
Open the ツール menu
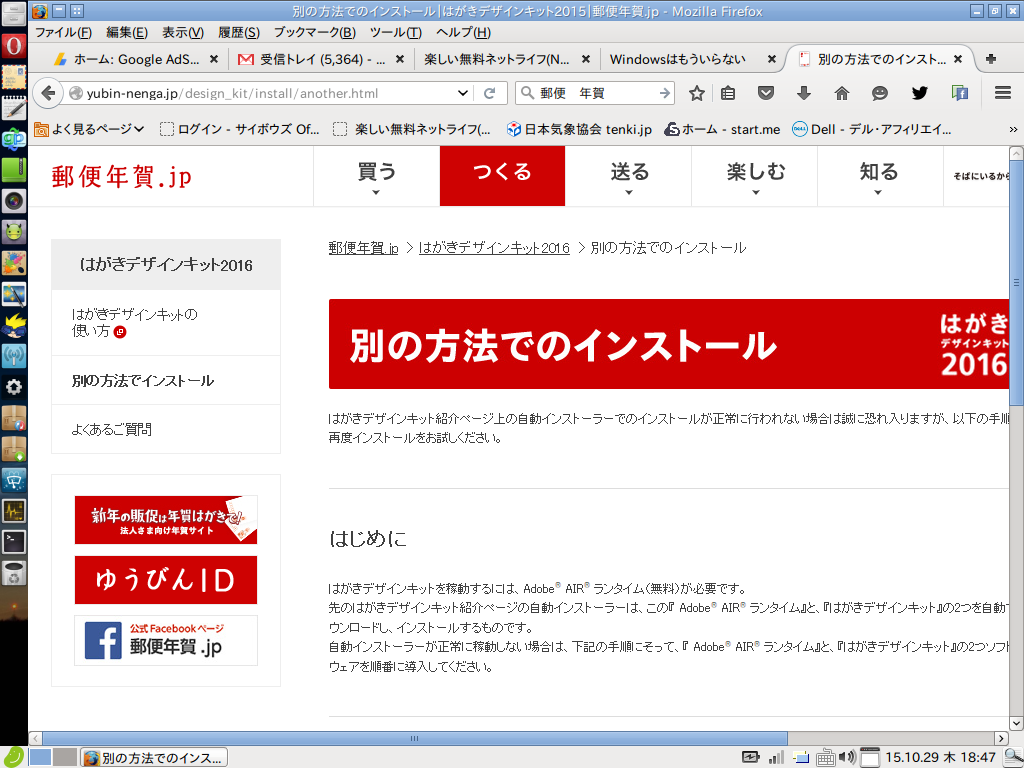point(396,32)
